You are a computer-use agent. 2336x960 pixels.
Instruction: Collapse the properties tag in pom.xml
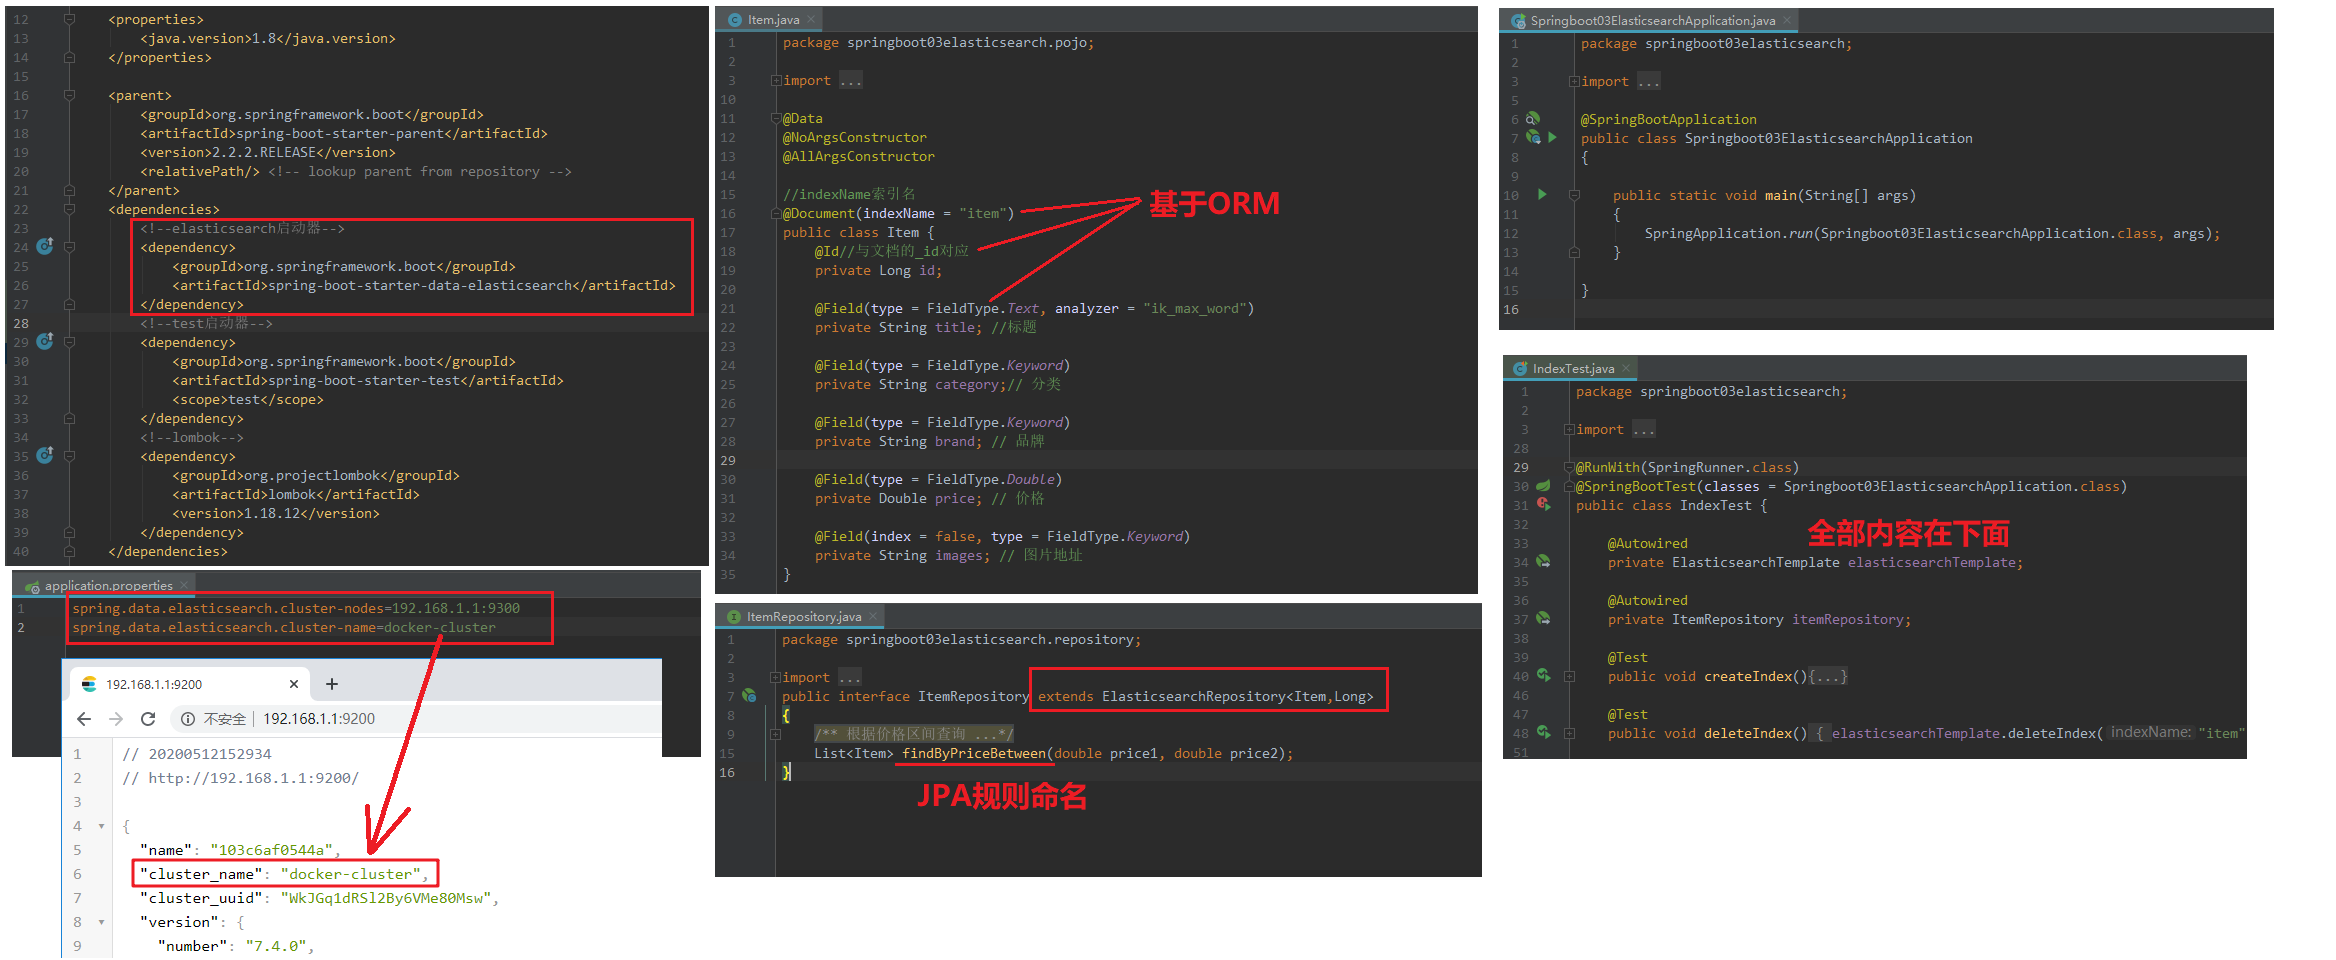click(x=69, y=19)
